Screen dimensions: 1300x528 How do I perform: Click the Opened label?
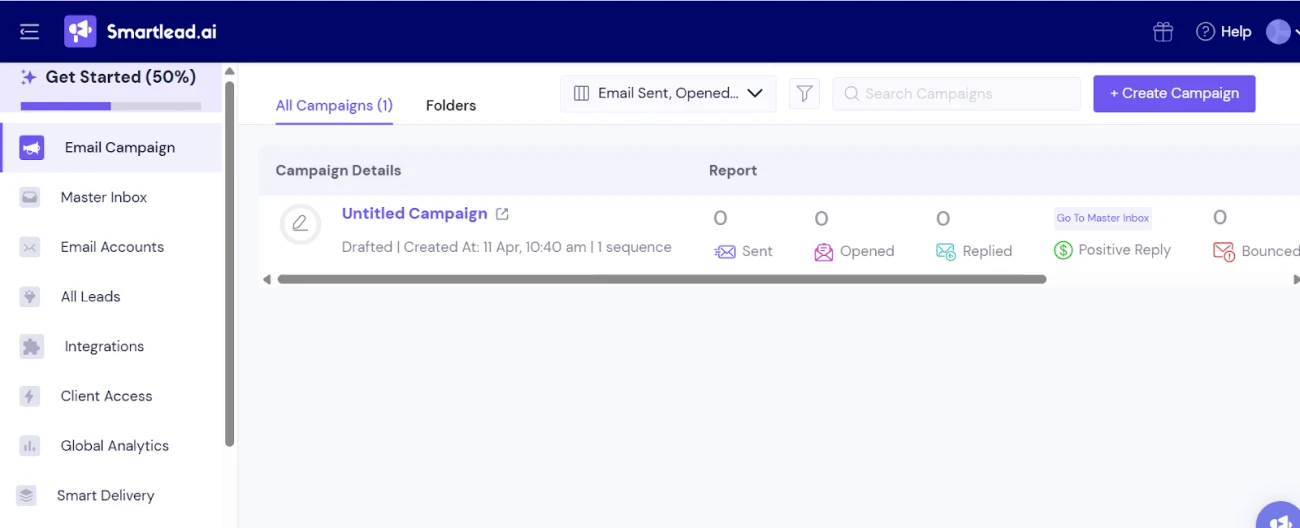point(867,251)
